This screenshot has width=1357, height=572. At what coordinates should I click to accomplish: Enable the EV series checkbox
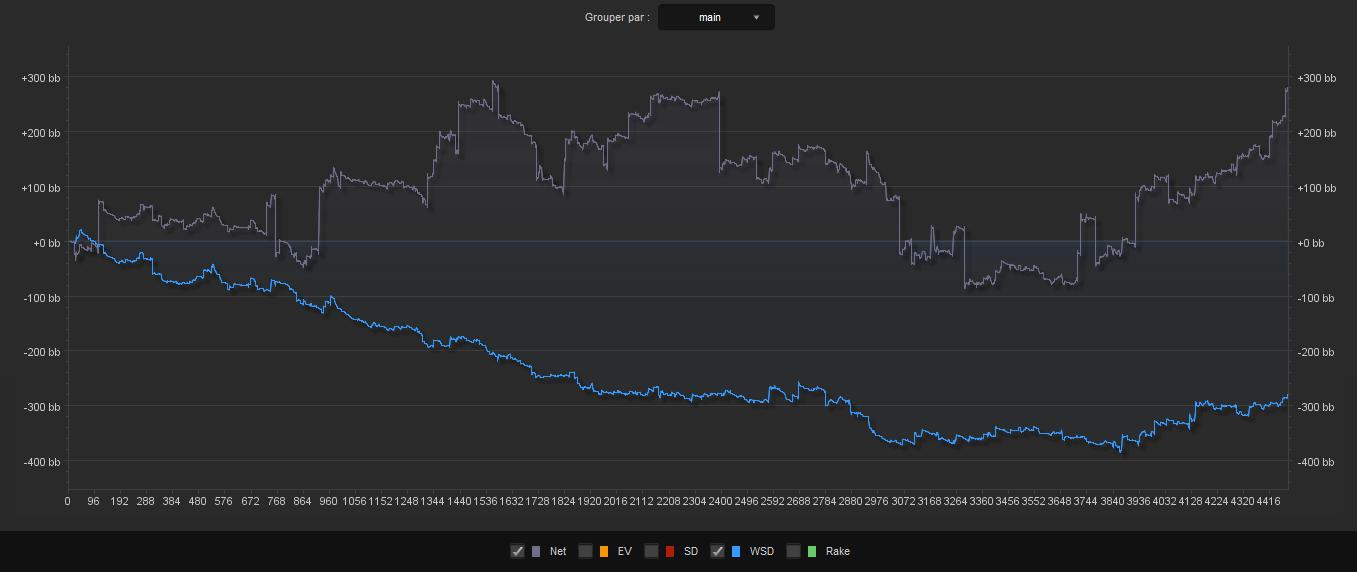coord(585,551)
